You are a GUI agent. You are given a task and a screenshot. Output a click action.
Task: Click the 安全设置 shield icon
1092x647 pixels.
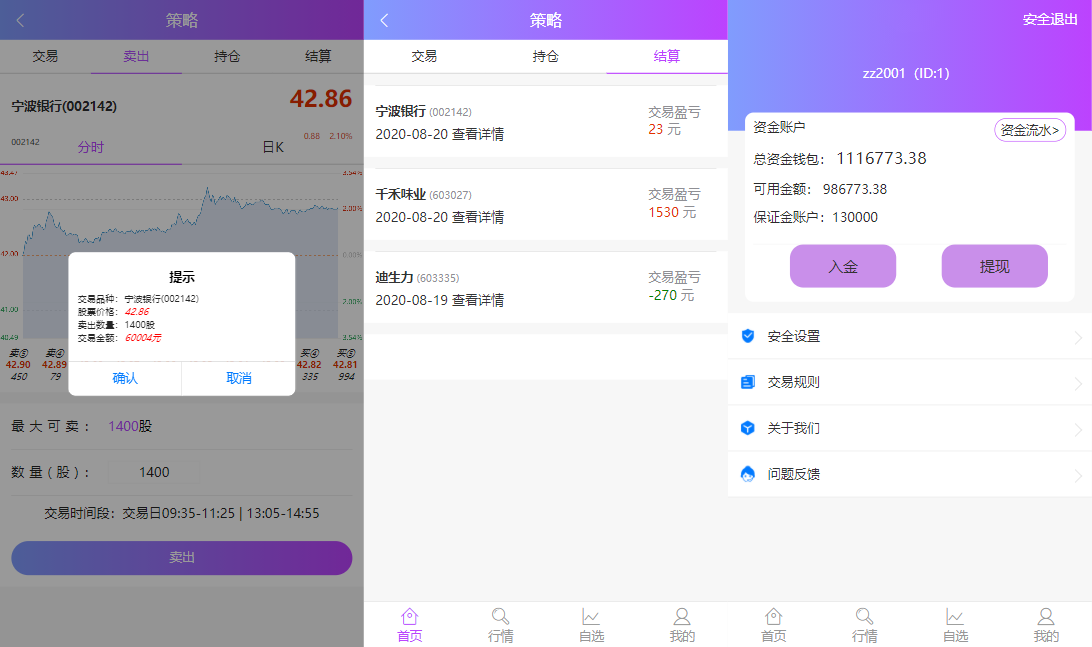click(x=747, y=336)
